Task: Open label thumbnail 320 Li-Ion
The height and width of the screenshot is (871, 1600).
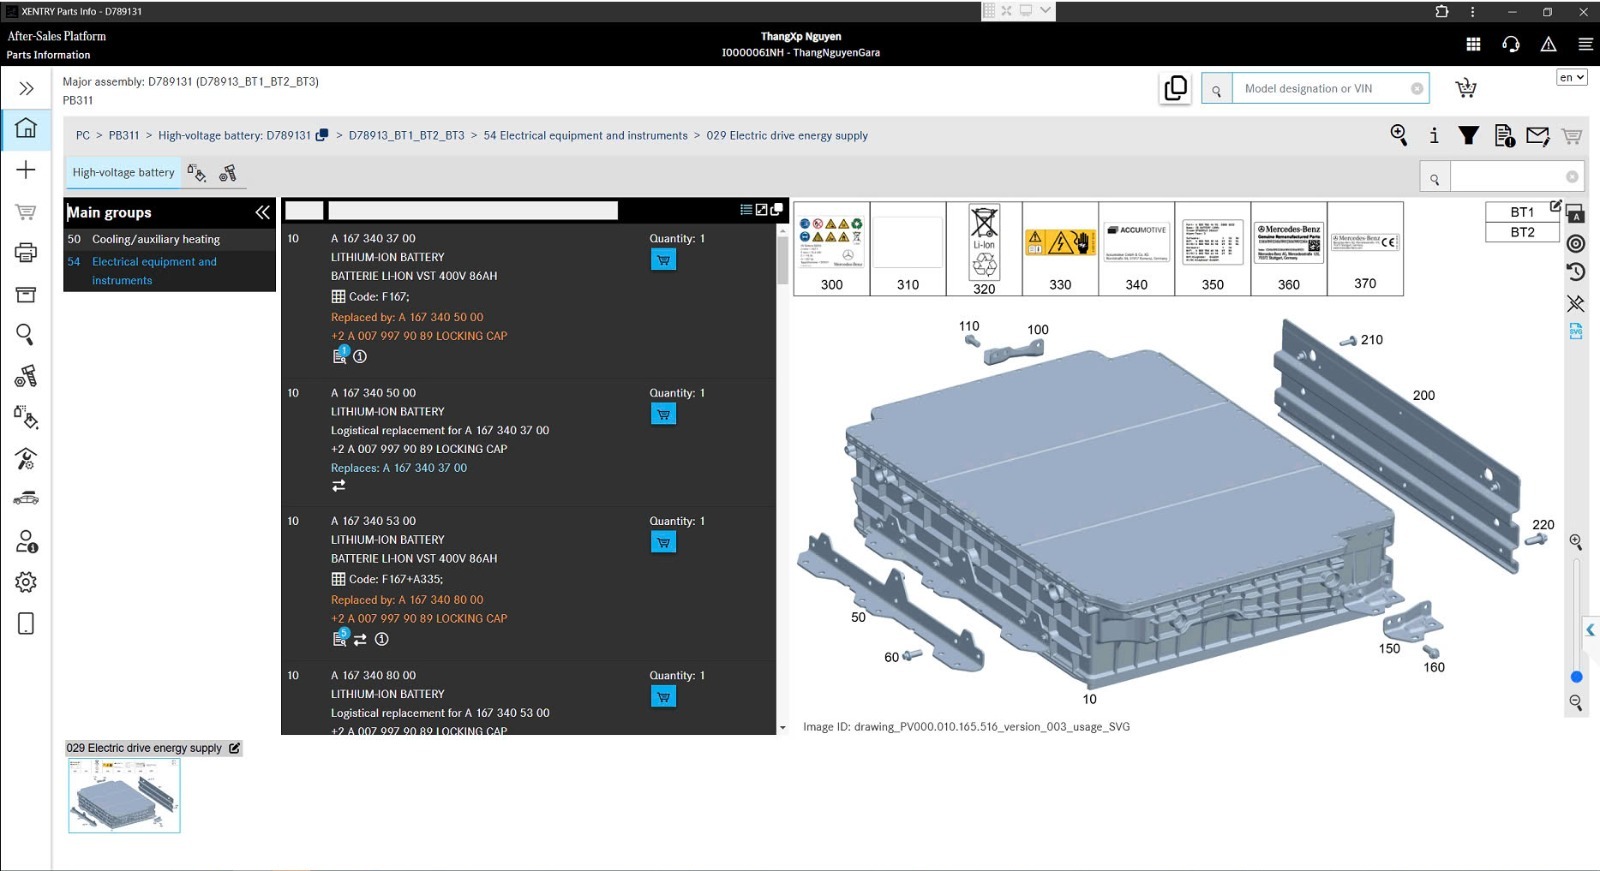Action: [984, 248]
